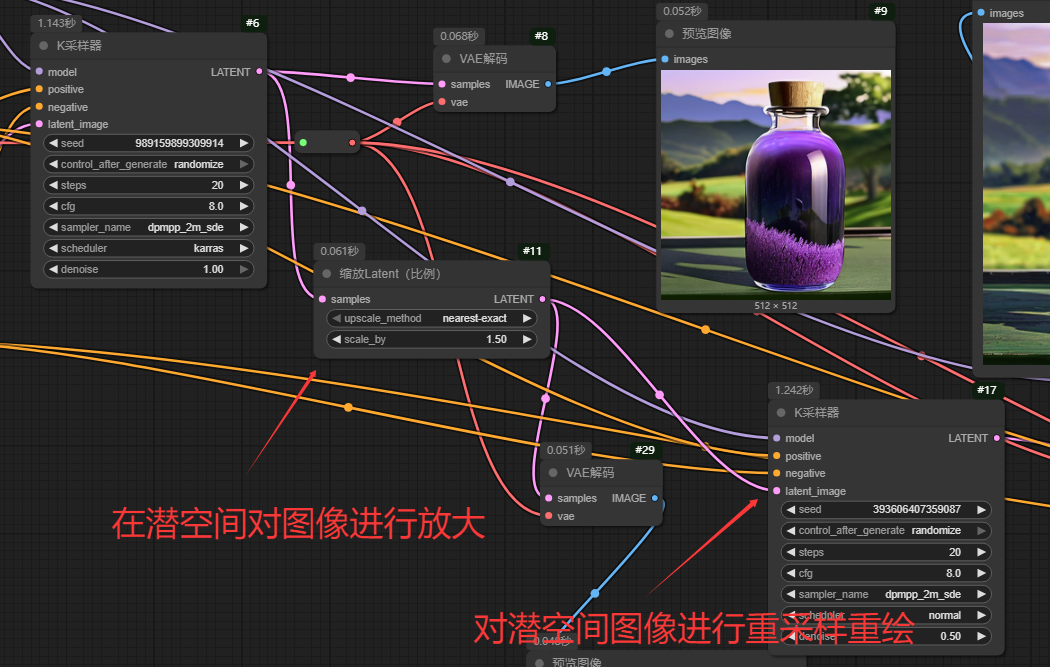This screenshot has width=1050, height=667.
Task: Click the cfg 8.0 slider on node #17
Action: pyautogui.click(x=886, y=573)
